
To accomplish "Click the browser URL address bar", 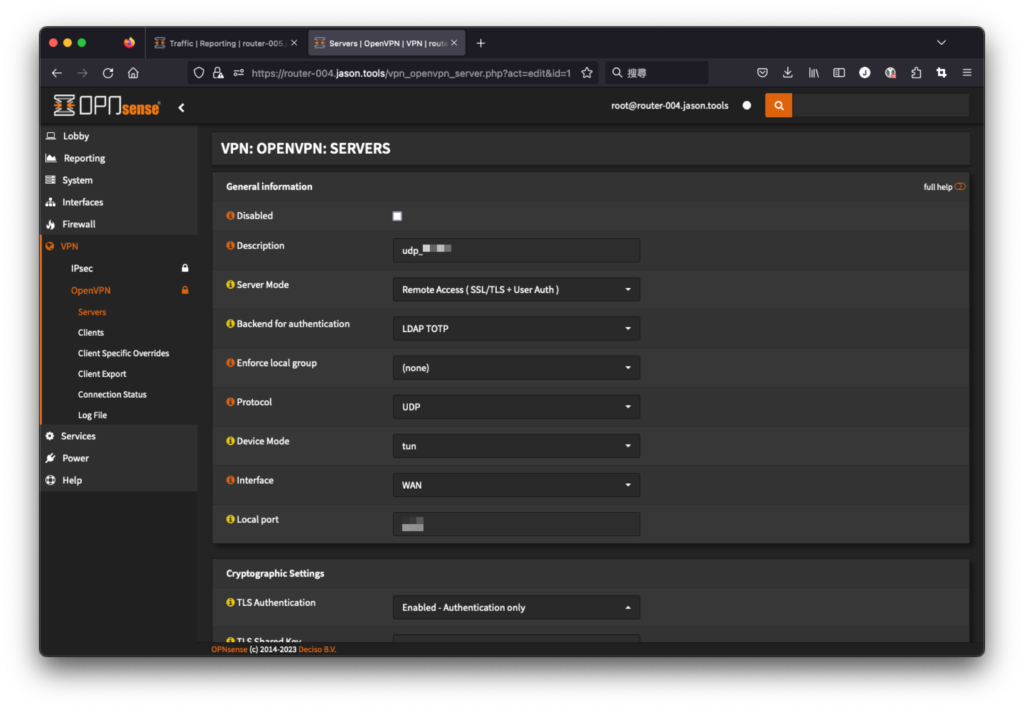I will pos(410,73).
